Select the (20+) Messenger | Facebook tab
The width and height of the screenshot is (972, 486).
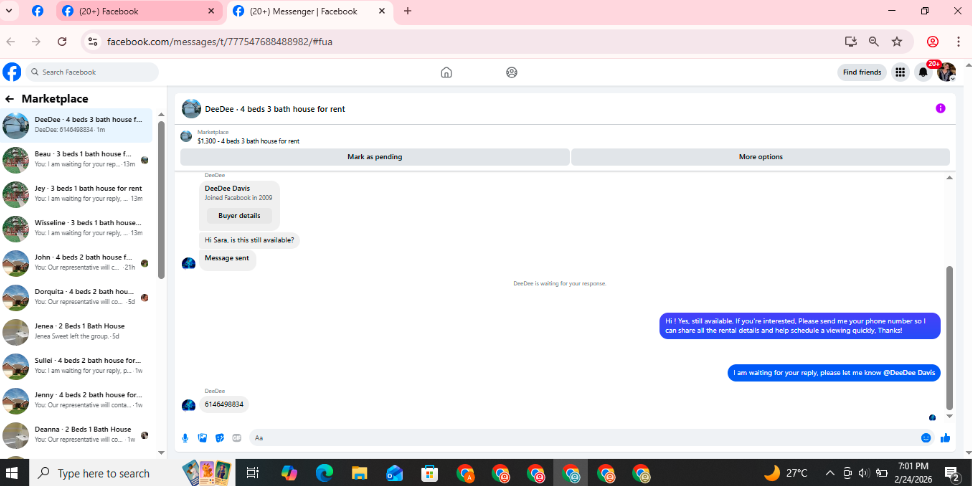[x=310, y=11]
